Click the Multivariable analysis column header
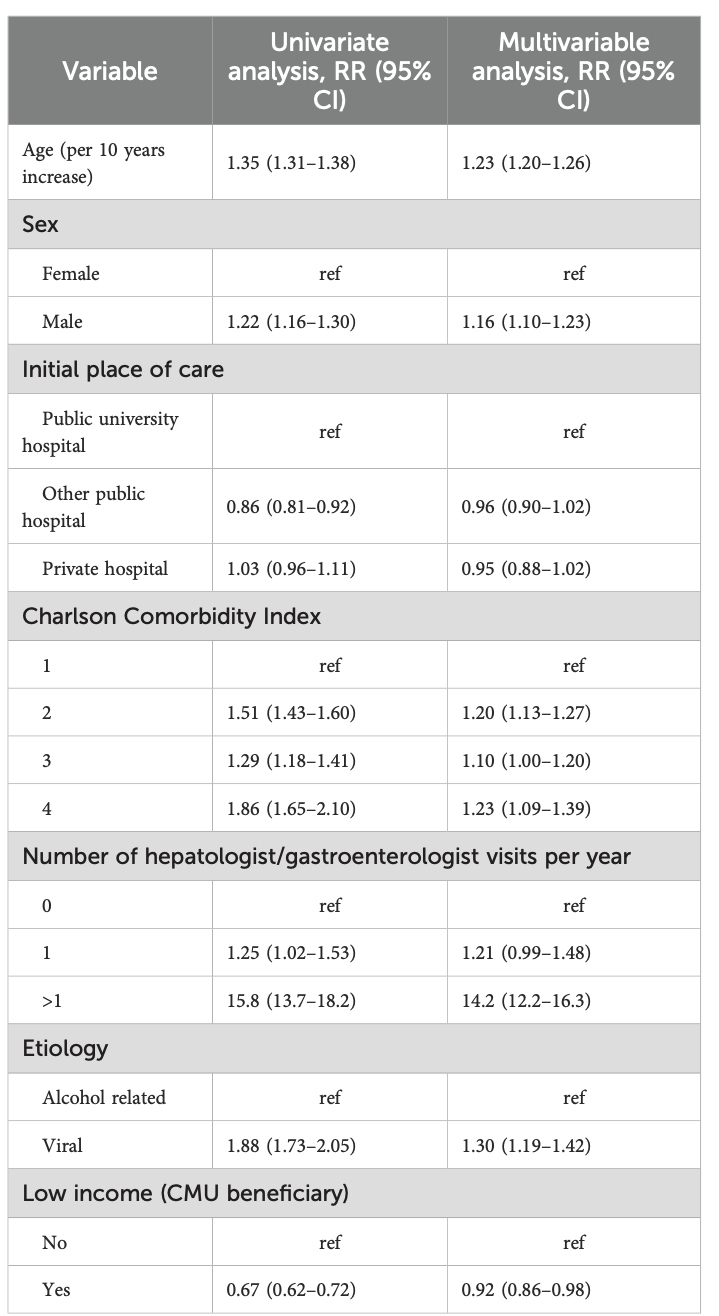The image size is (719, 1316). 573,71
